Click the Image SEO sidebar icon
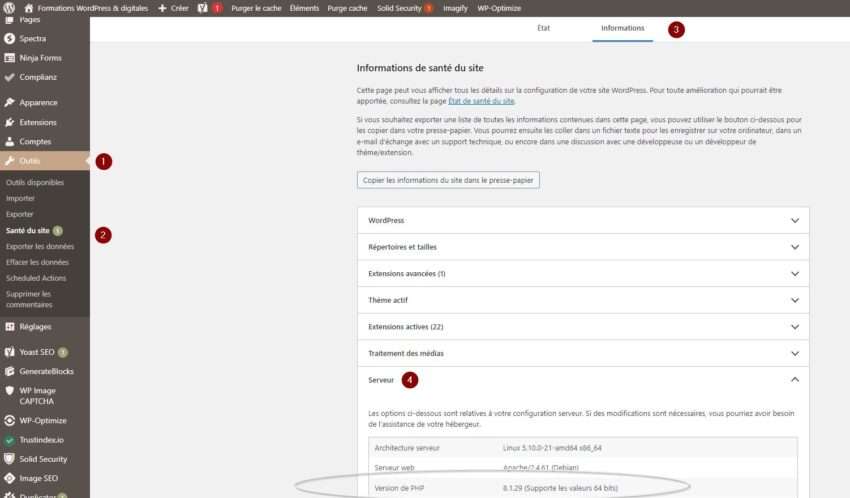 point(9,478)
